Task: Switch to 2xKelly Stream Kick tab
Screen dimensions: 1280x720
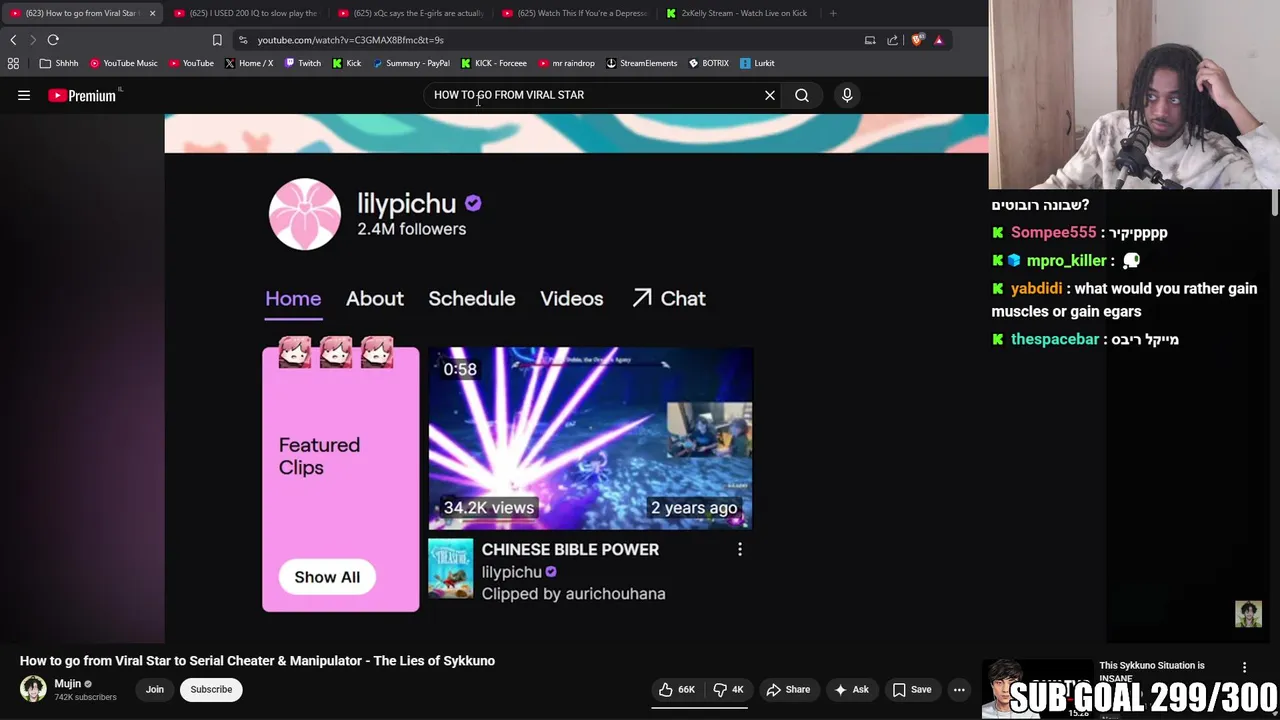Action: click(738, 13)
